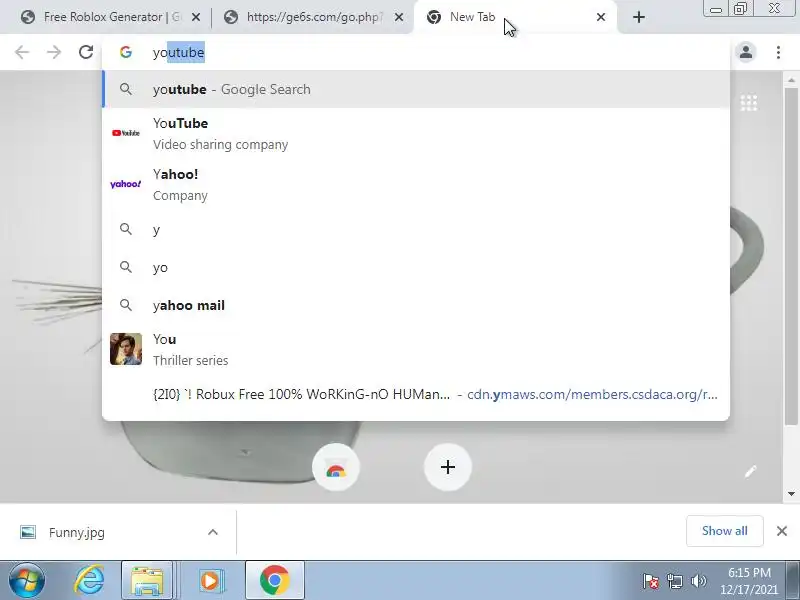Reload the page with refresh icon
The height and width of the screenshot is (600, 800).
(x=86, y=52)
